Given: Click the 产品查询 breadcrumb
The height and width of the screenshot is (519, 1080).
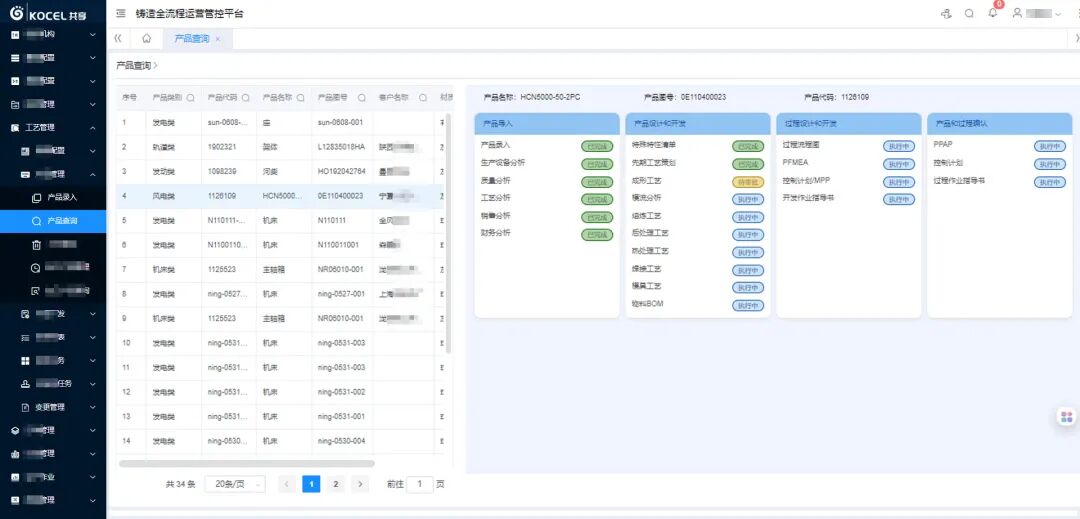Looking at the screenshot, I should click(133, 65).
